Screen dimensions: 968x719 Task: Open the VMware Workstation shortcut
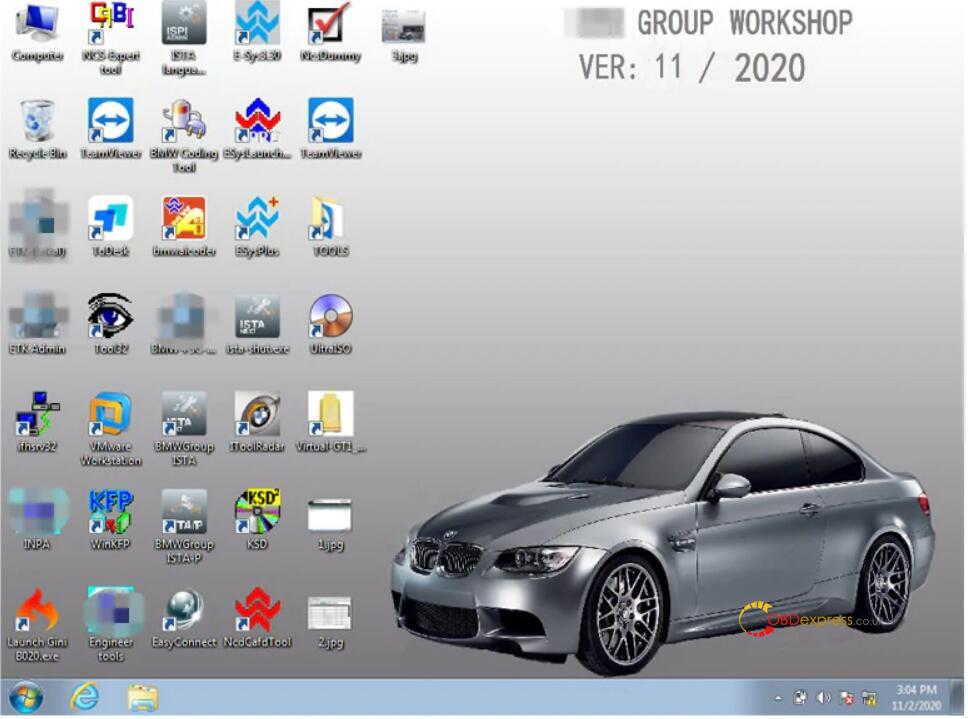click(110, 413)
